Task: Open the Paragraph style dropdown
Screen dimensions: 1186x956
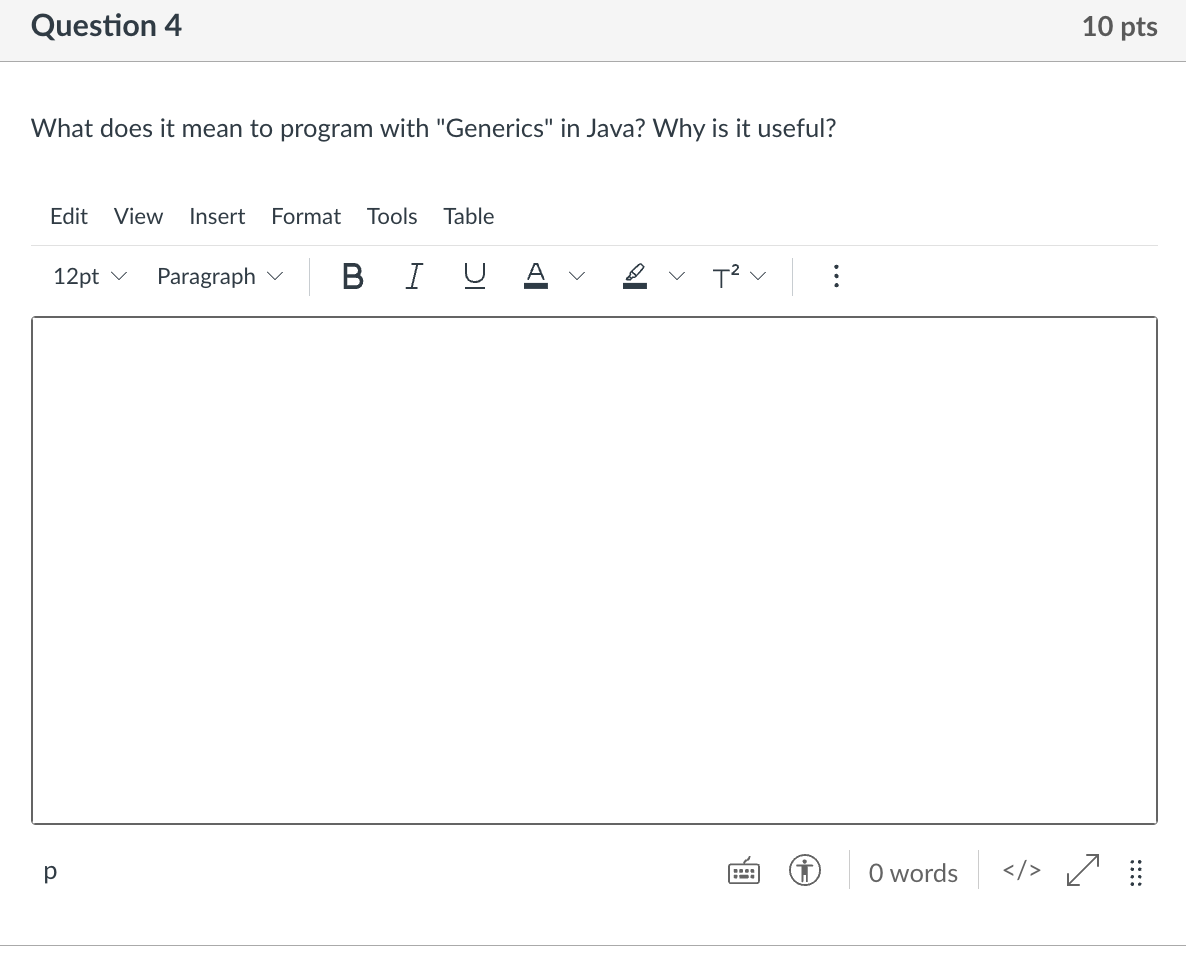Action: pos(219,276)
